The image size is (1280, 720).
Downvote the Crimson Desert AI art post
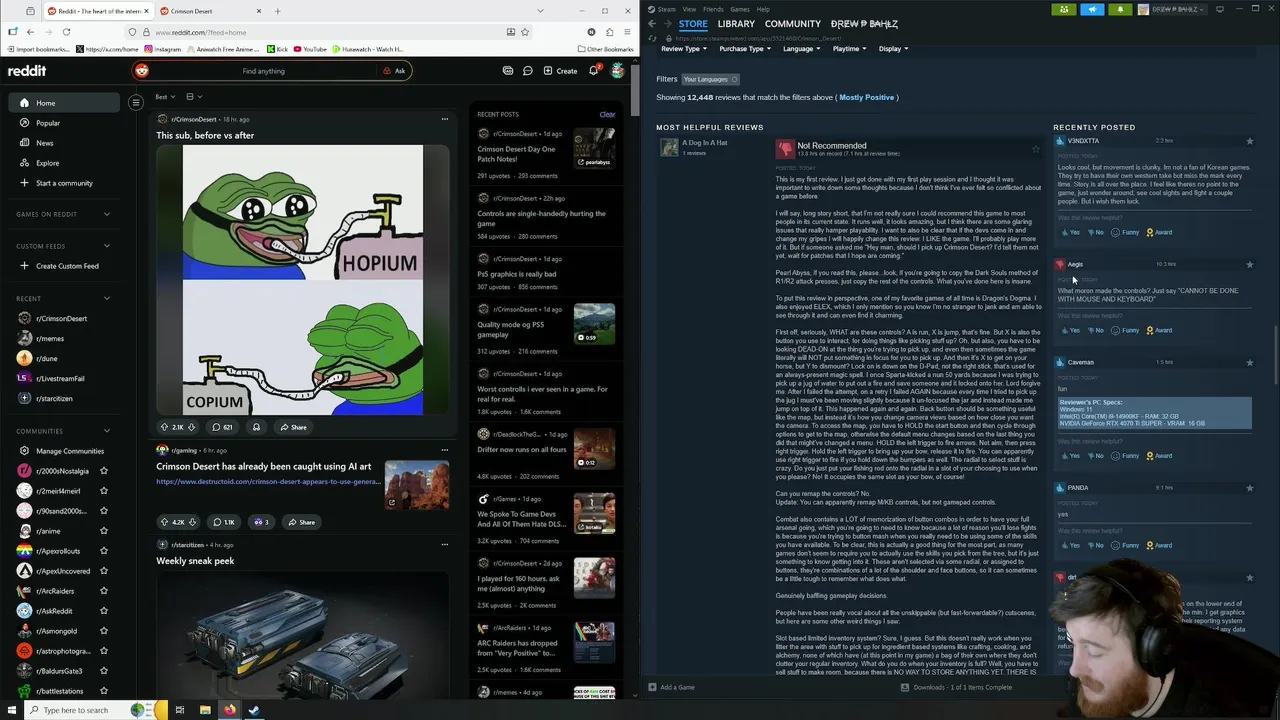192,522
